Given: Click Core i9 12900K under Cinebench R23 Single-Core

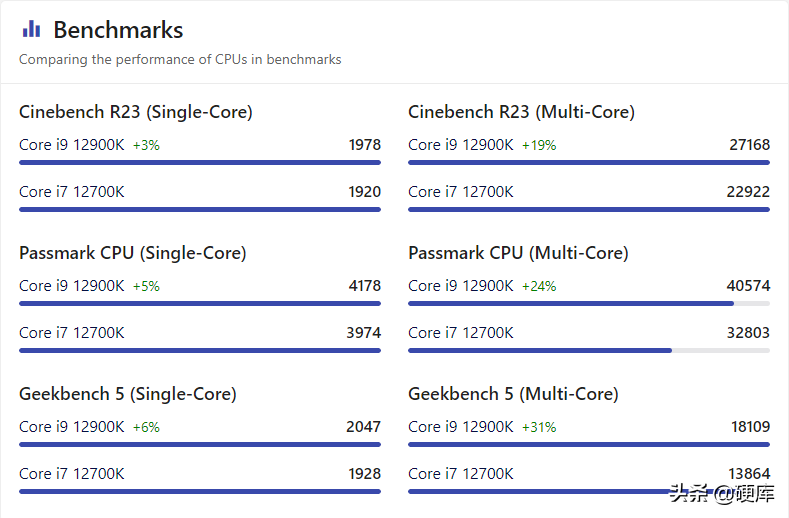Looking at the screenshot, I should (x=71, y=145).
